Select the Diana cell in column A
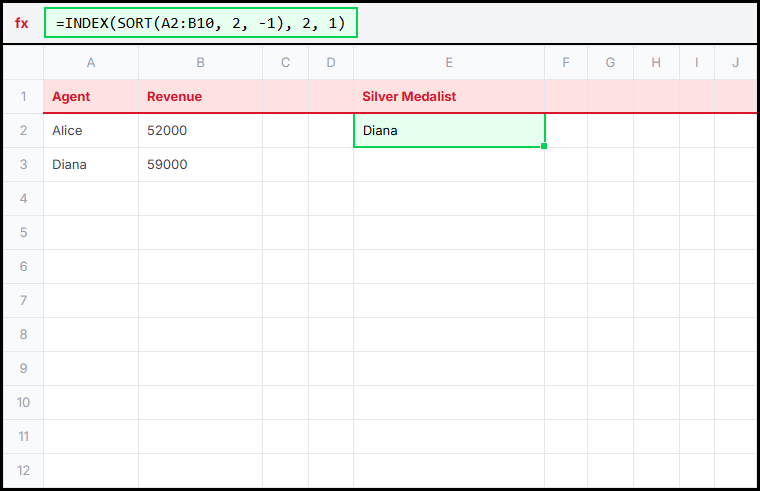This screenshot has width=760, height=491. (x=91, y=165)
